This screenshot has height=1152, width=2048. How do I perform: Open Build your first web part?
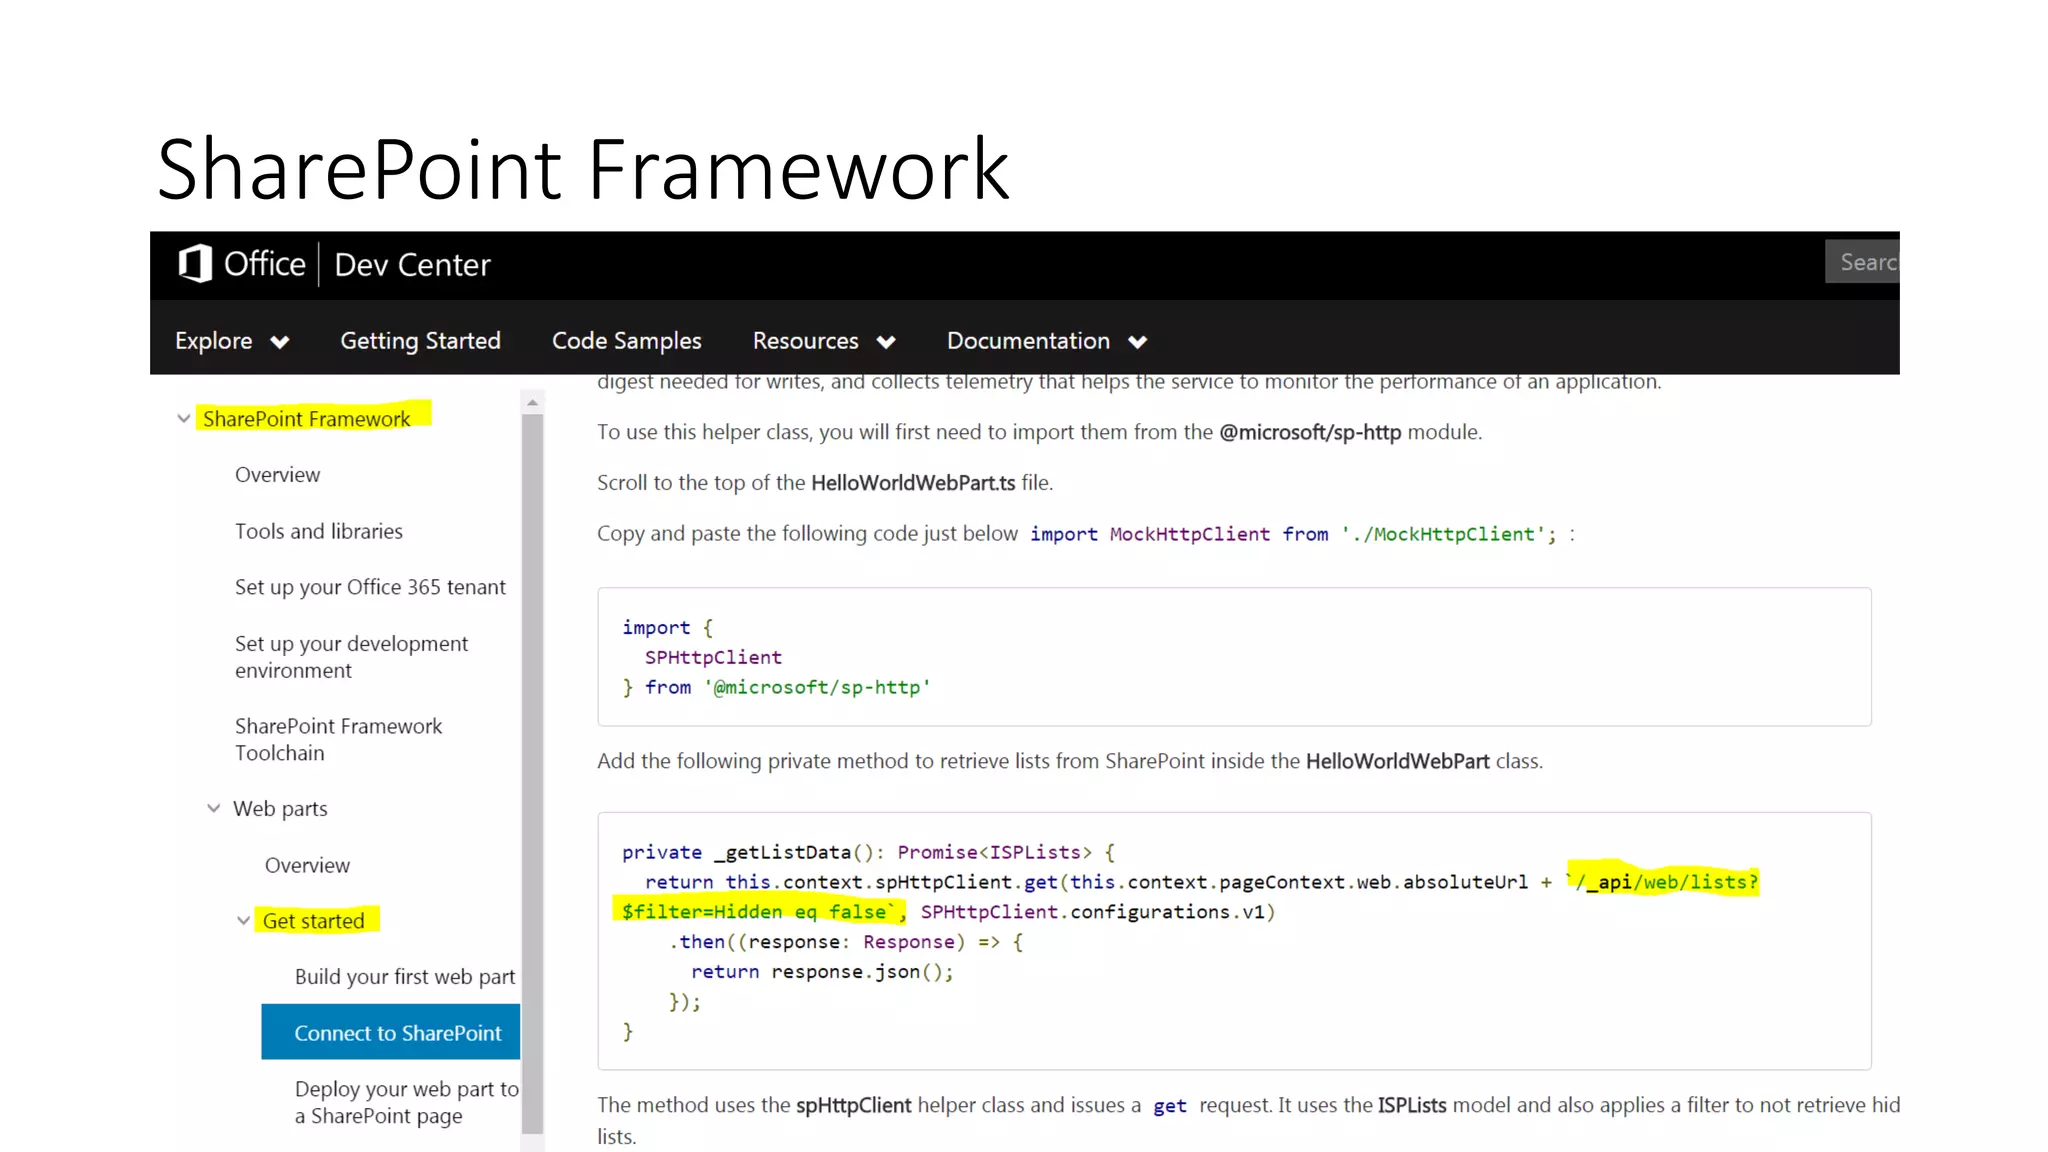pos(405,977)
